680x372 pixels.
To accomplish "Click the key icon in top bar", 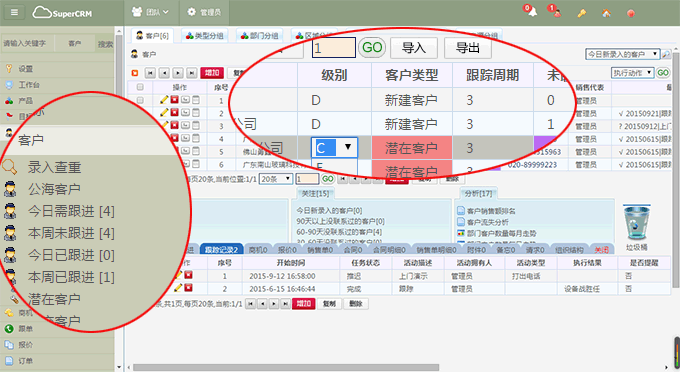I will pyautogui.click(x=582, y=13).
